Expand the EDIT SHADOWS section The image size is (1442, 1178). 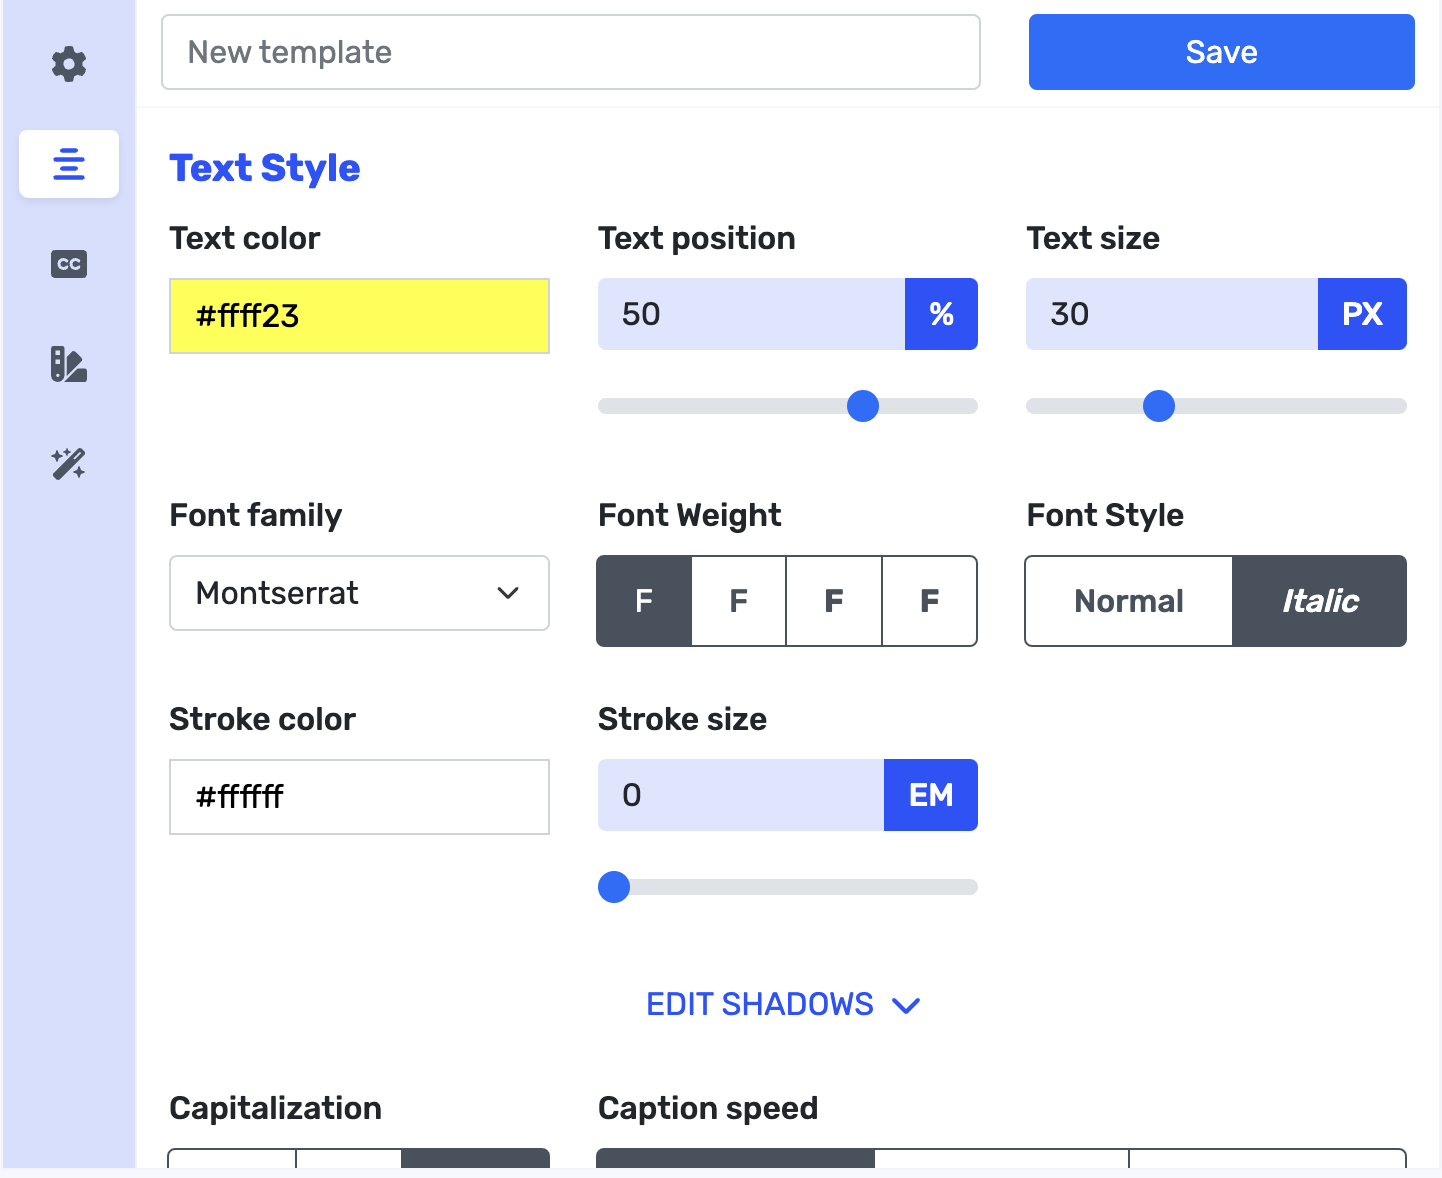tap(783, 1004)
